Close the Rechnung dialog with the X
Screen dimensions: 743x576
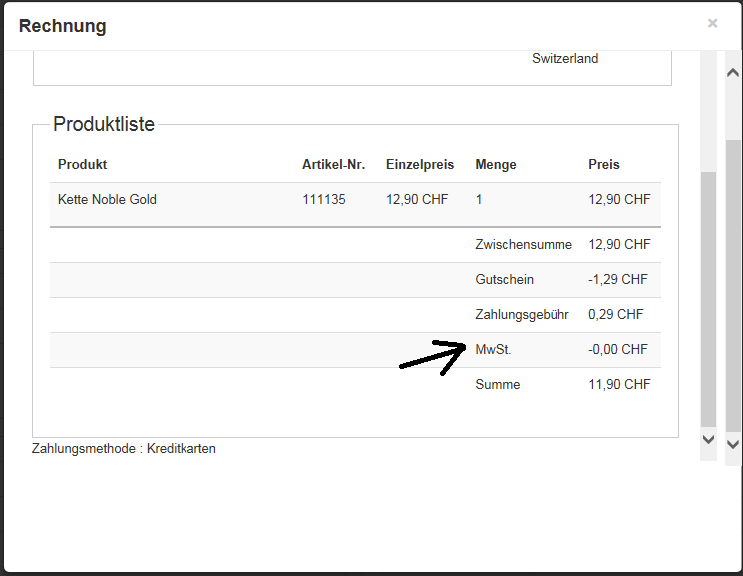(712, 23)
